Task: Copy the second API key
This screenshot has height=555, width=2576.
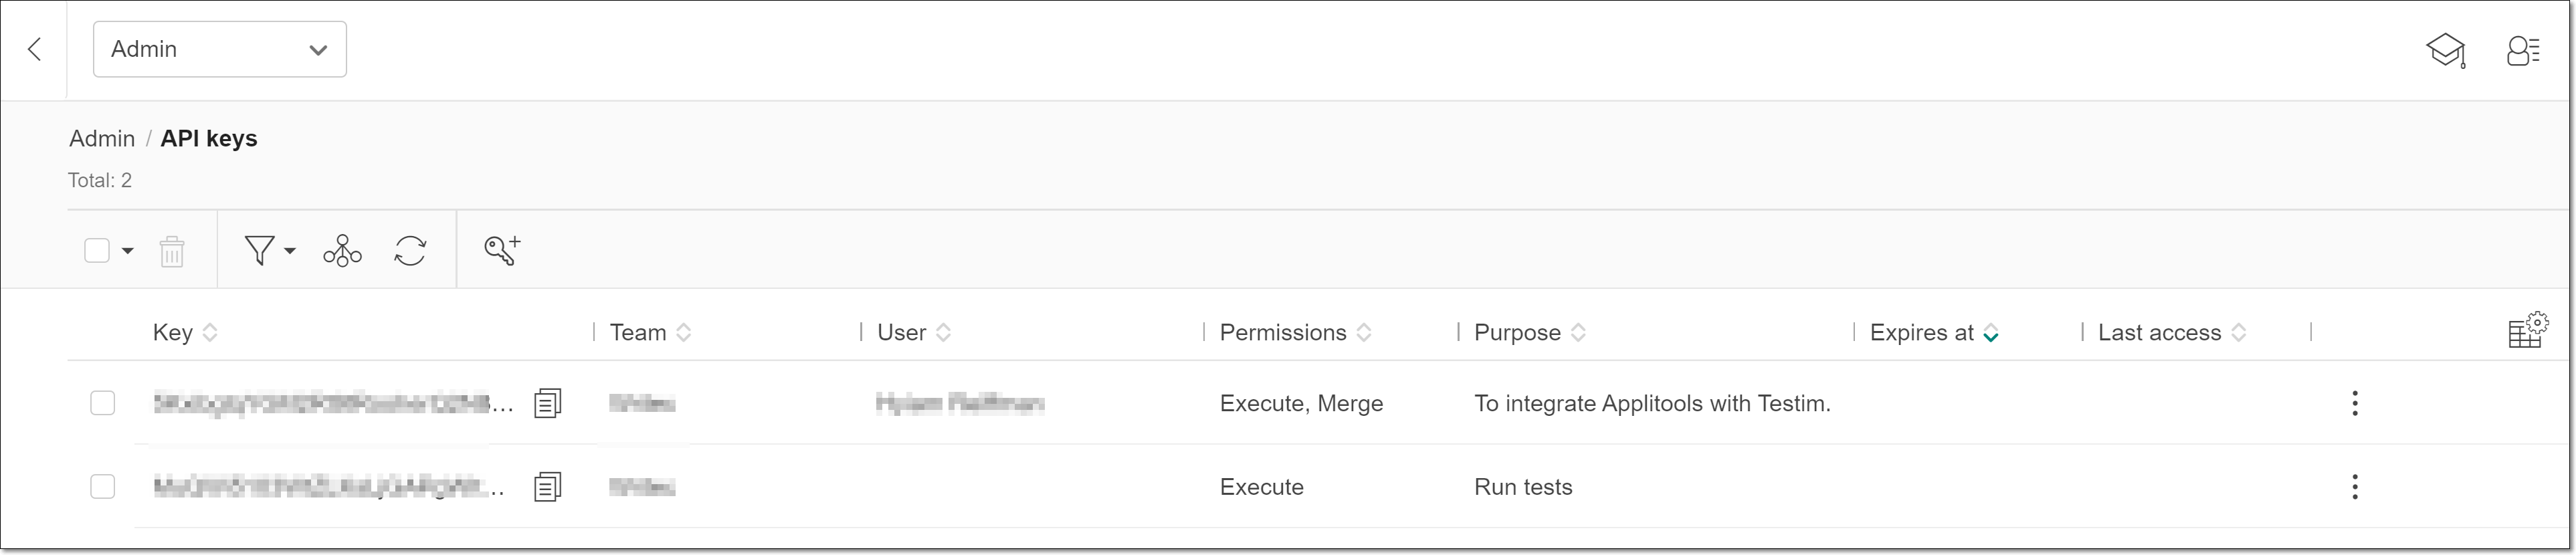Action: (x=547, y=487)
